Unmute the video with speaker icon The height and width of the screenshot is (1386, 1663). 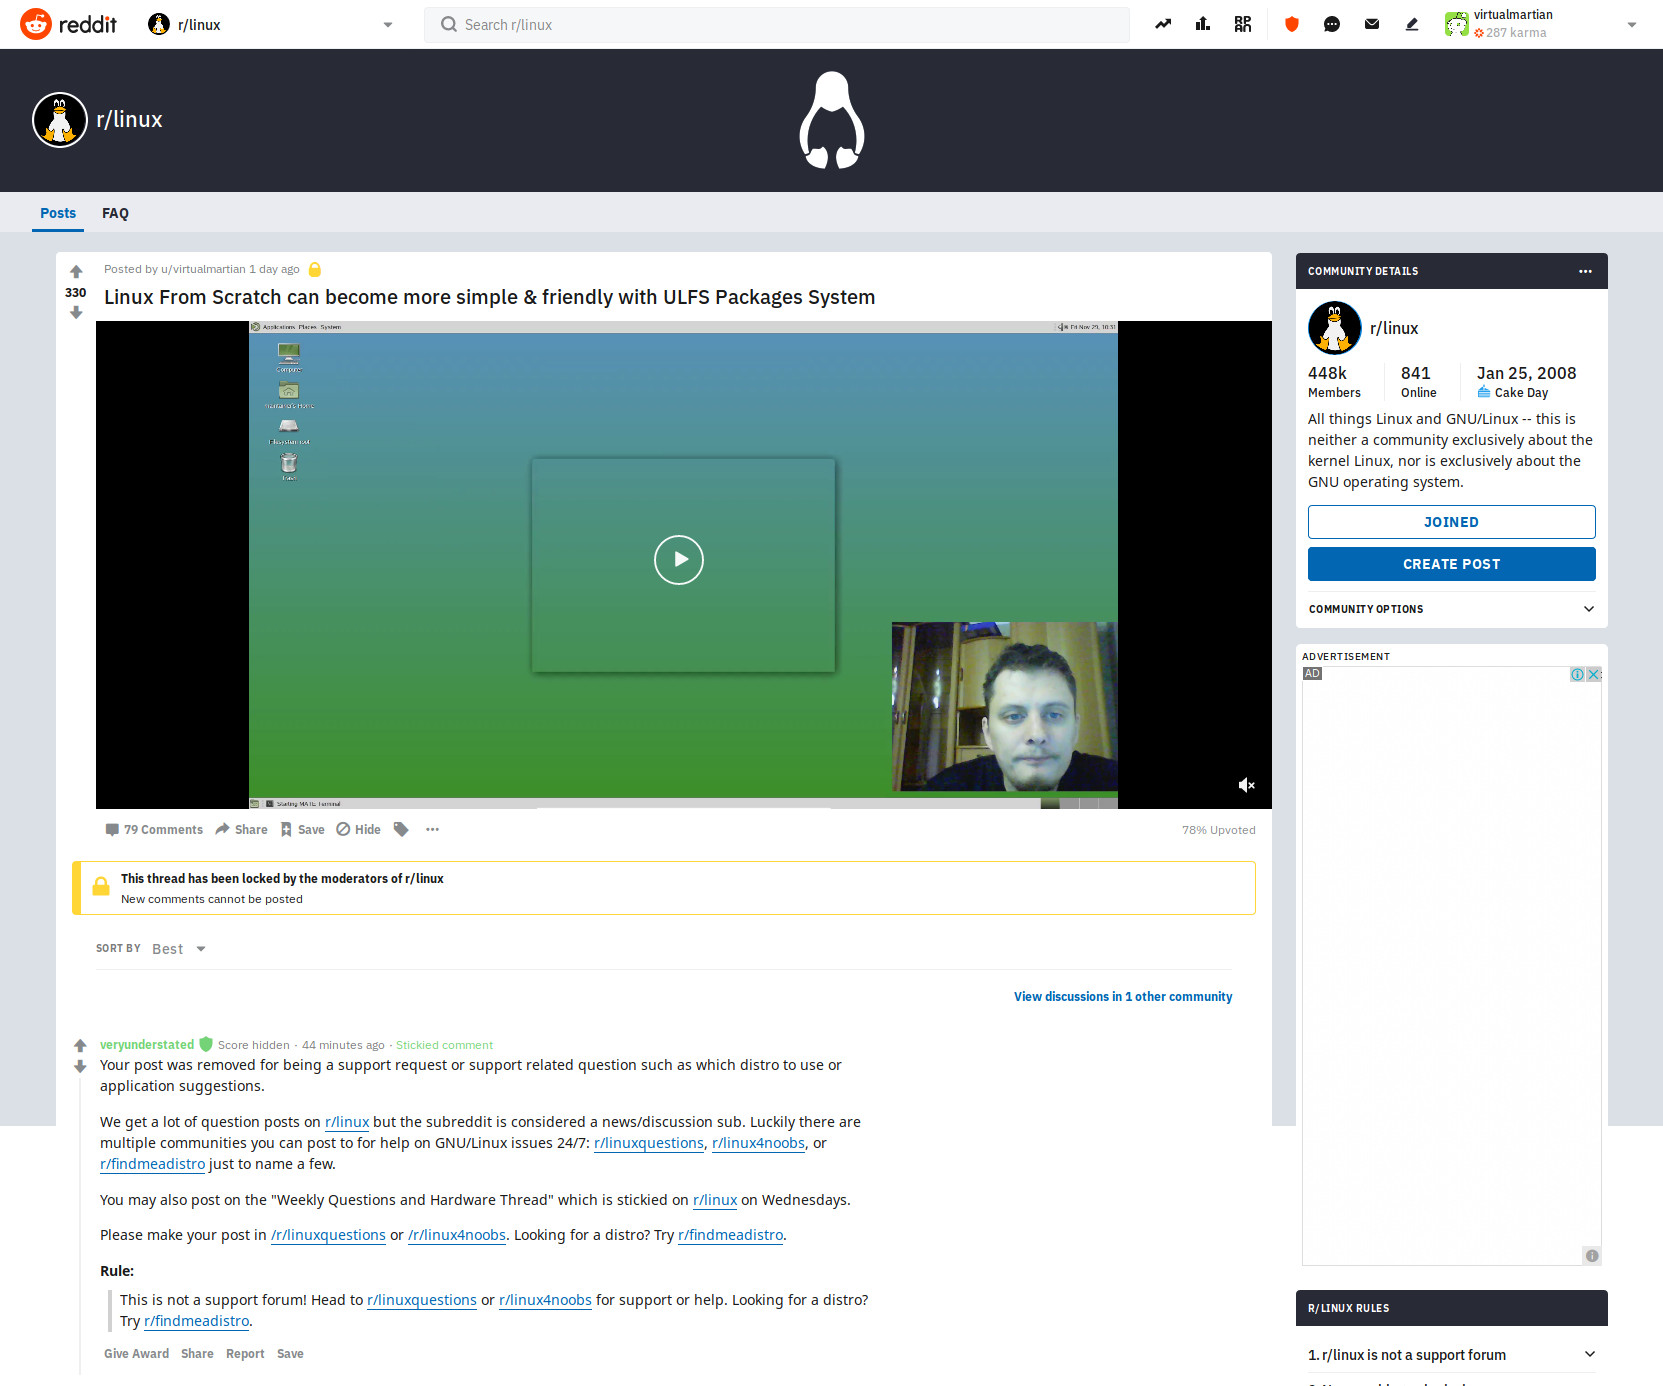pyautogui.click(x=1246, y=785)
